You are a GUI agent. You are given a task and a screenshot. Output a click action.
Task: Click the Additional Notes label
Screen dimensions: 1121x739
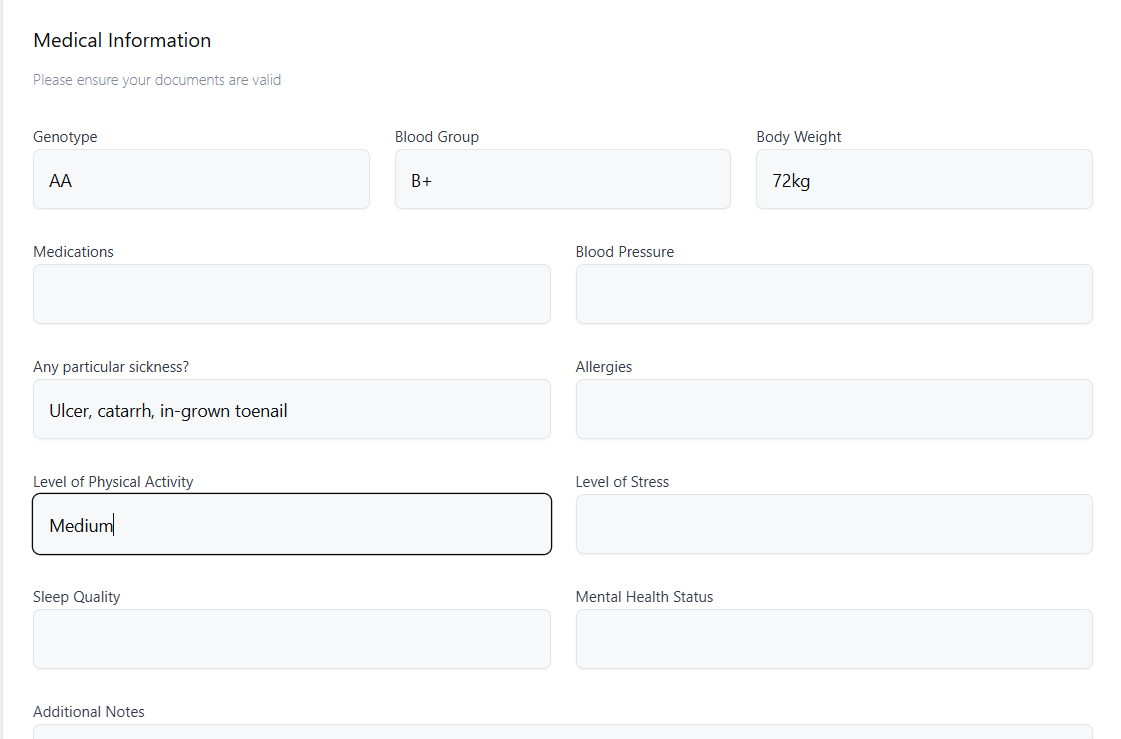89,712
